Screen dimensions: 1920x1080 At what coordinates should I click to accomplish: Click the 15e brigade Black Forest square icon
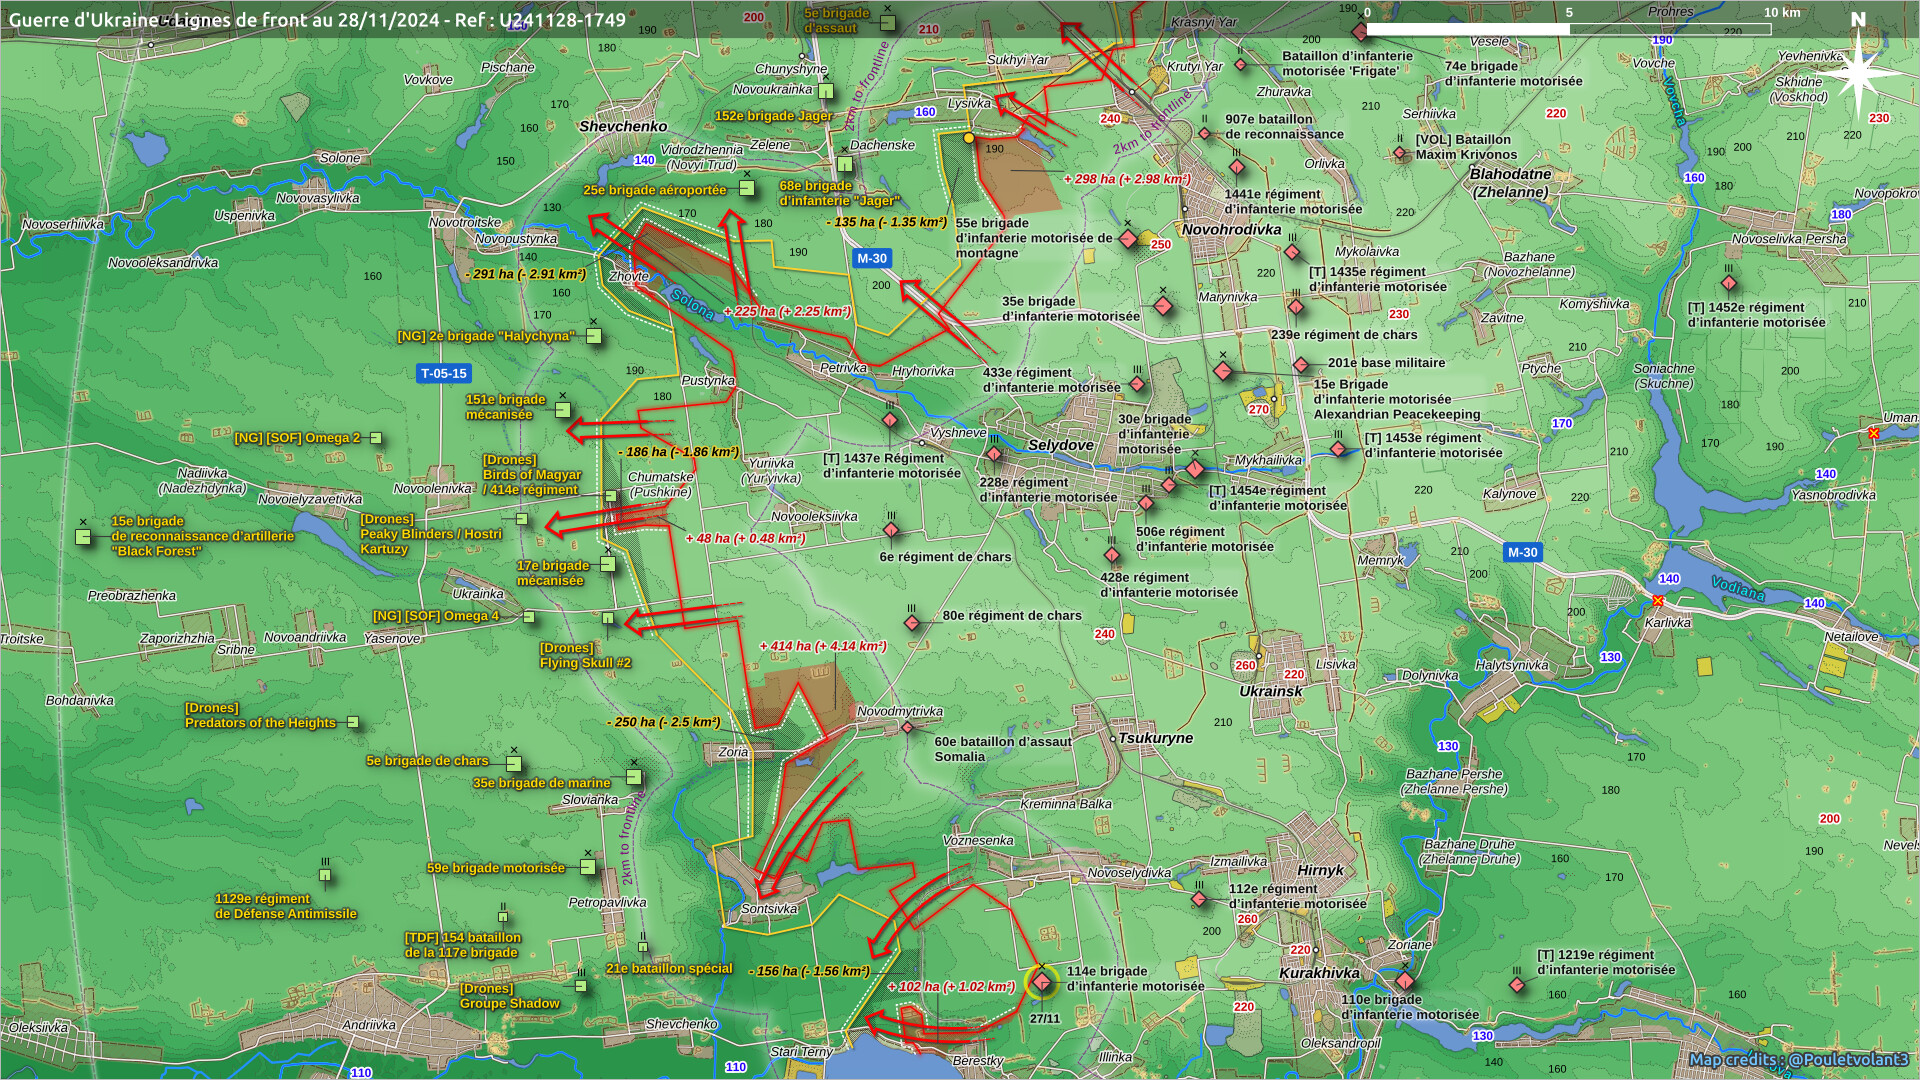(x=84, y=537)
